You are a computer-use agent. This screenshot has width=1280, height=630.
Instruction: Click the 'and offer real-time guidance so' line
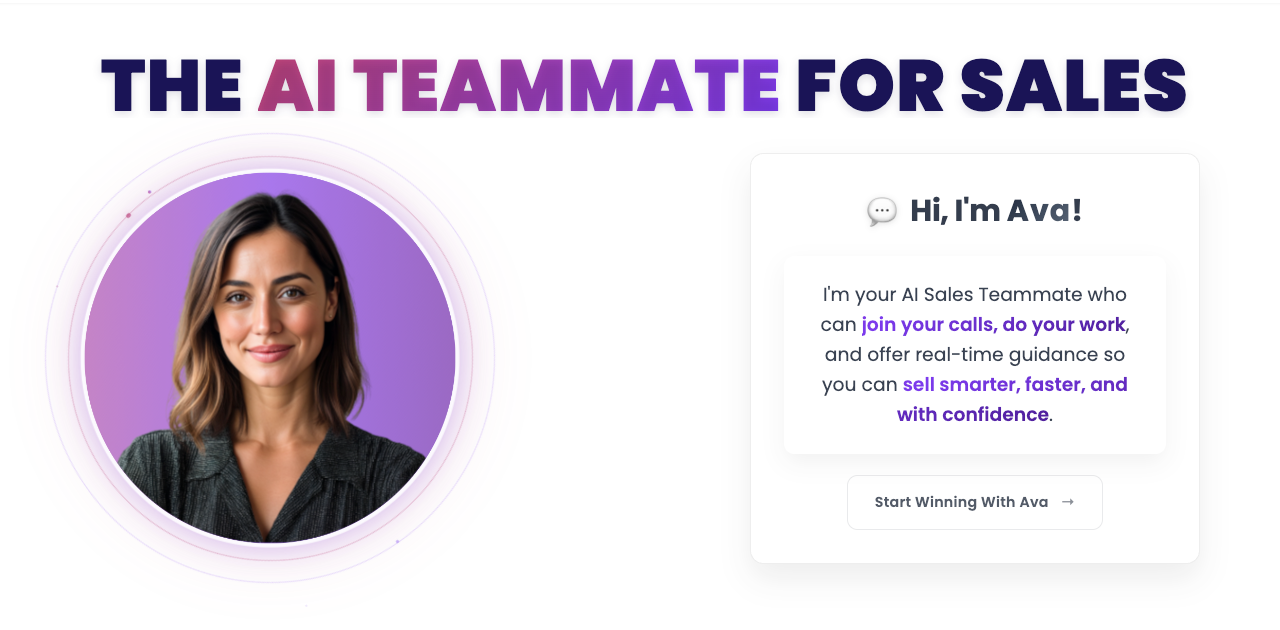975,354
